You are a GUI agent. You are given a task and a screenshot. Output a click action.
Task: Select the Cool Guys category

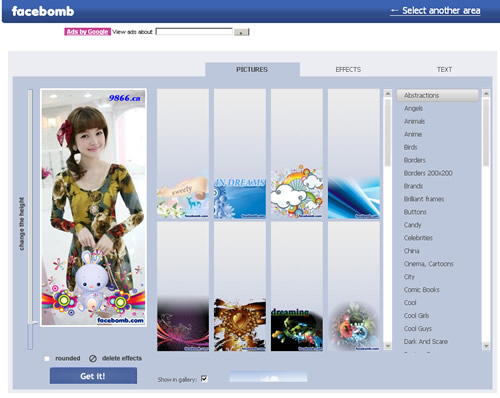418,329
